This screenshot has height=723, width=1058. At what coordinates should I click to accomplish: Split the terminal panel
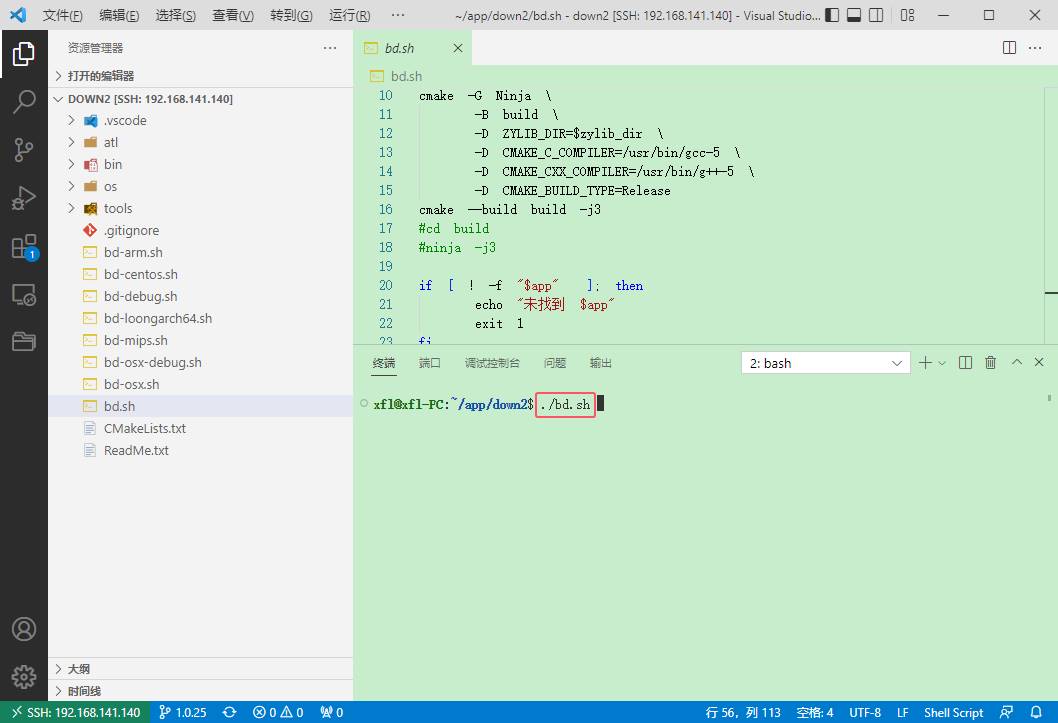966,363
